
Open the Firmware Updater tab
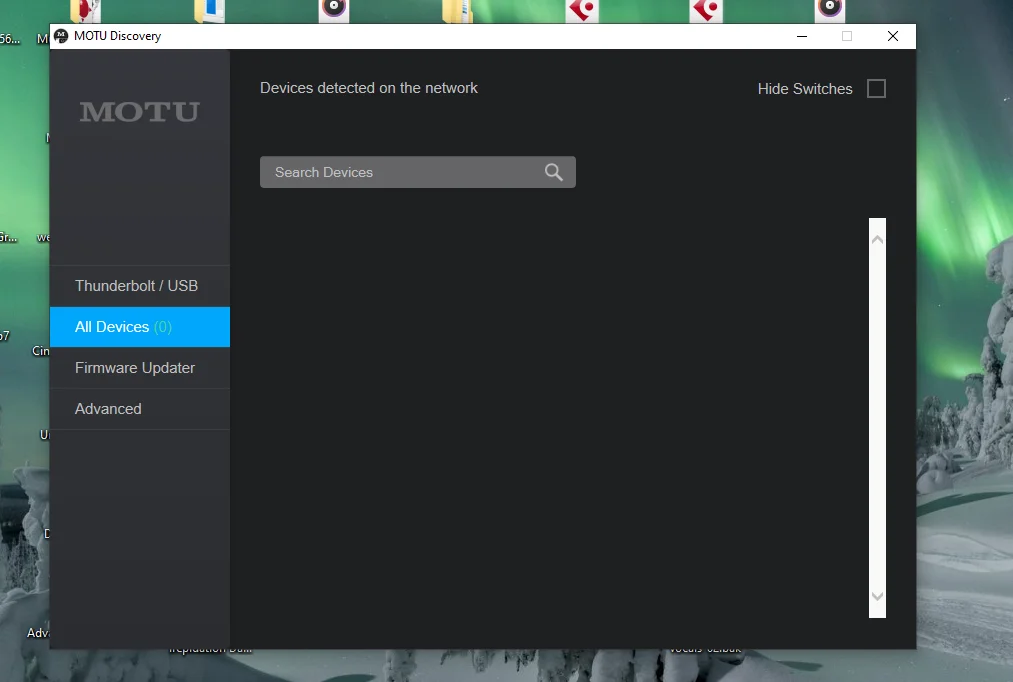click(140, 368)
